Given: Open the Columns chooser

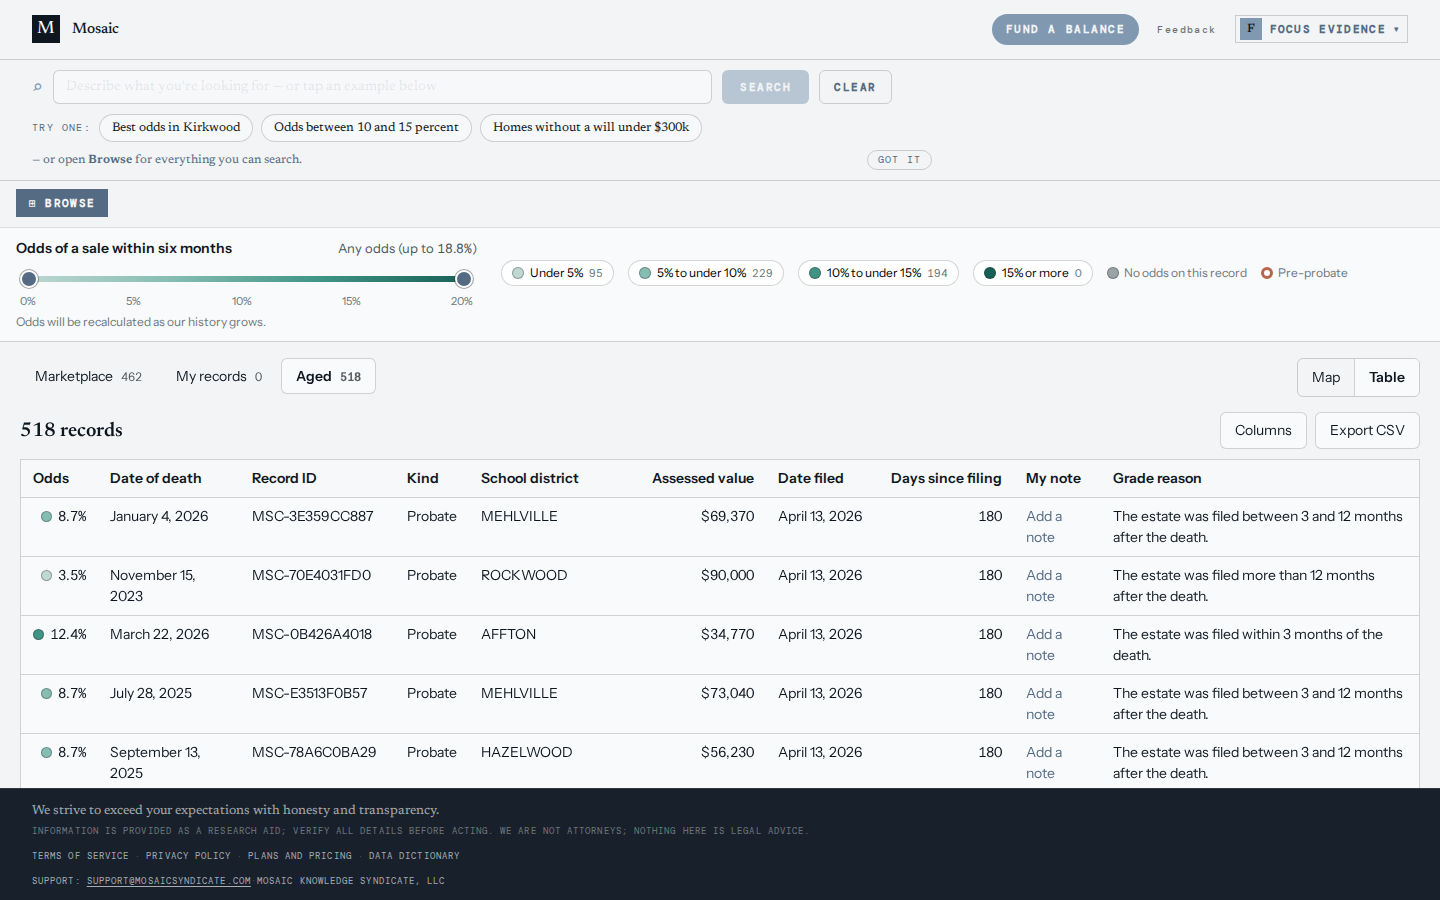Looking at the screenshot, I should pos(1263,430).
